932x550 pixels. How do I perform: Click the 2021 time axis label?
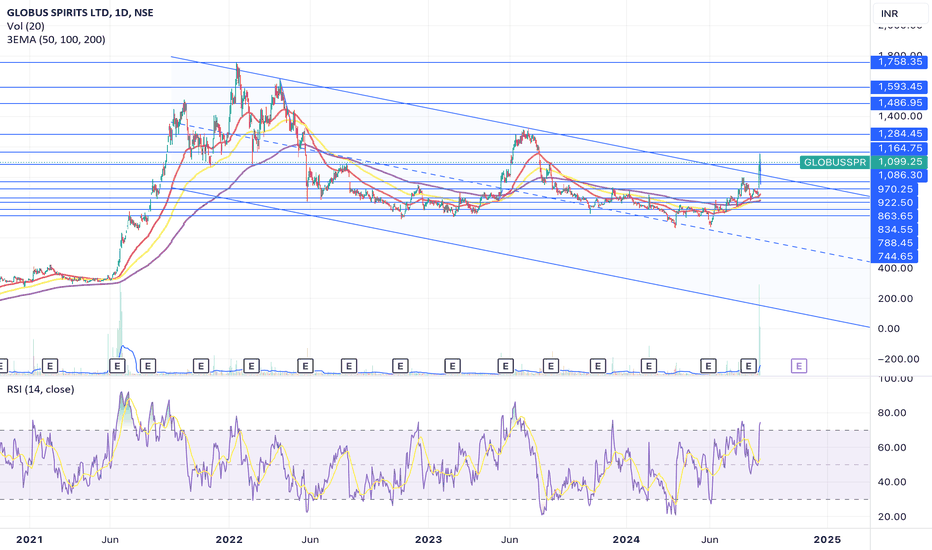29,540
